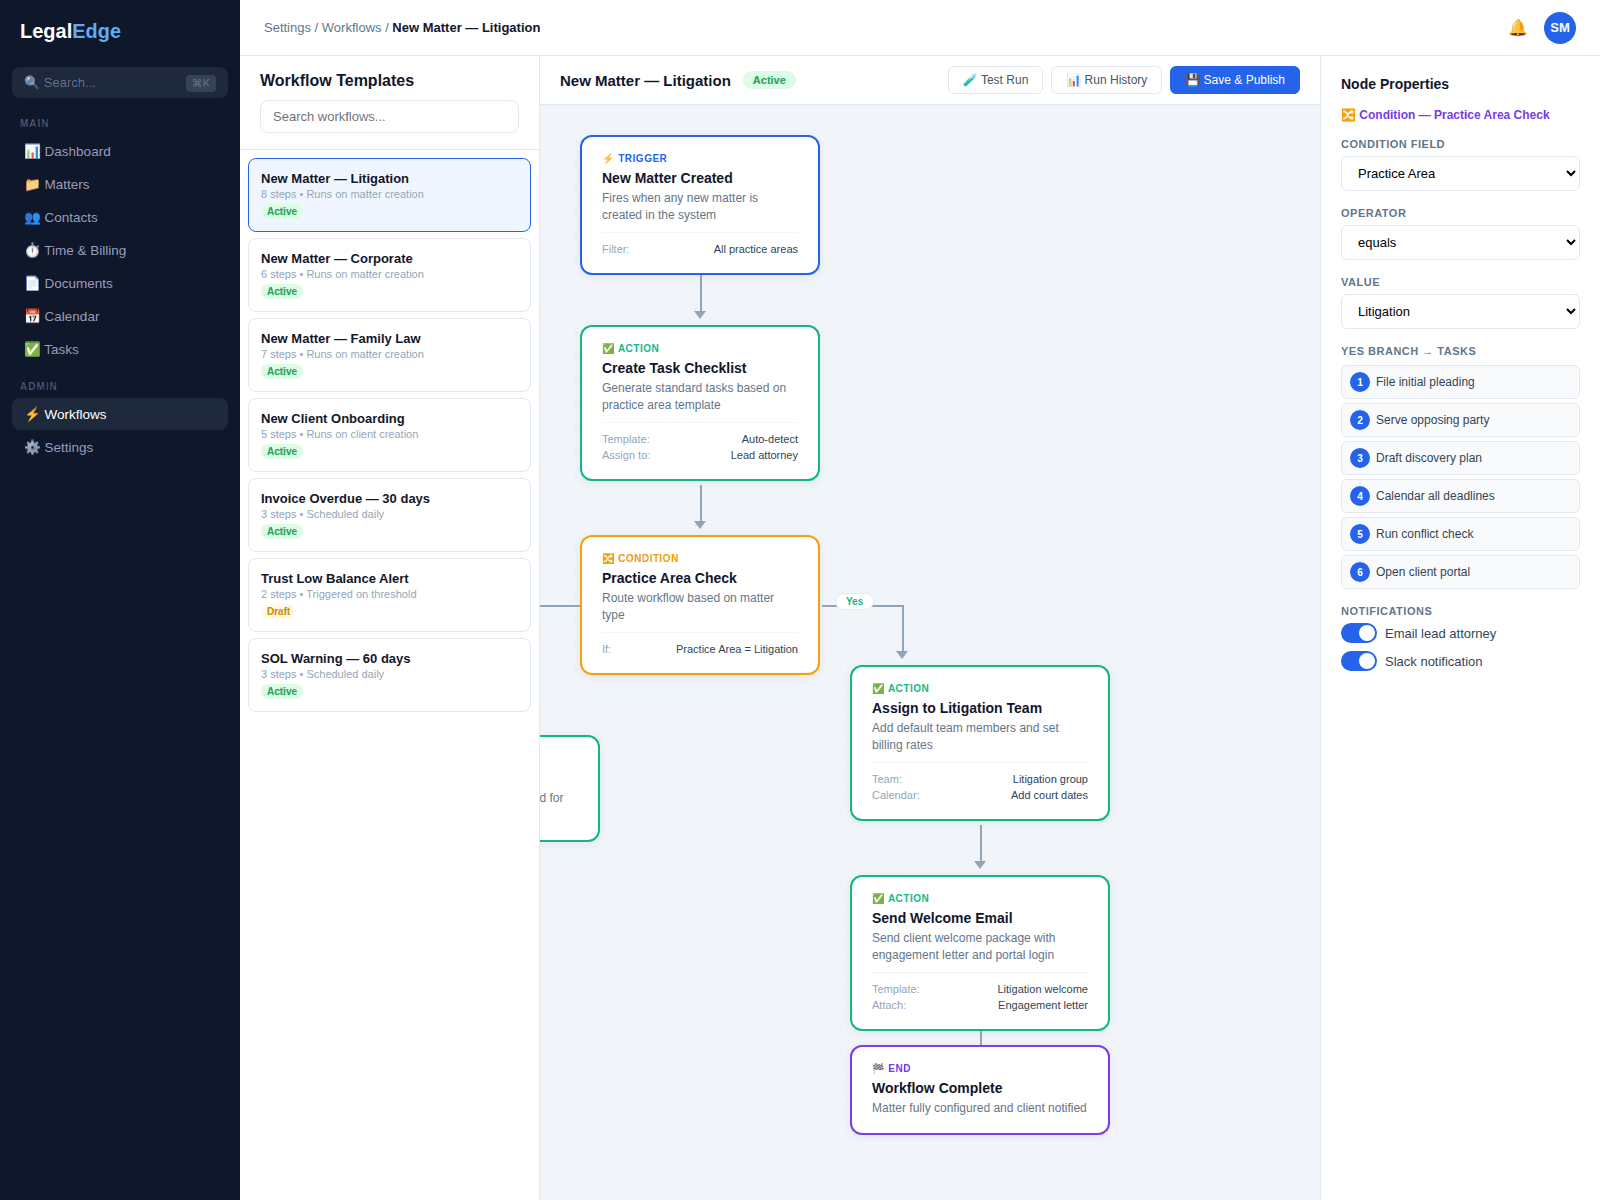Image resolution: width=1600 pixels, height=1200 pixels.
Task: Open the SM user avatar
Action: pyautogui.click(x=1560, y=28)
